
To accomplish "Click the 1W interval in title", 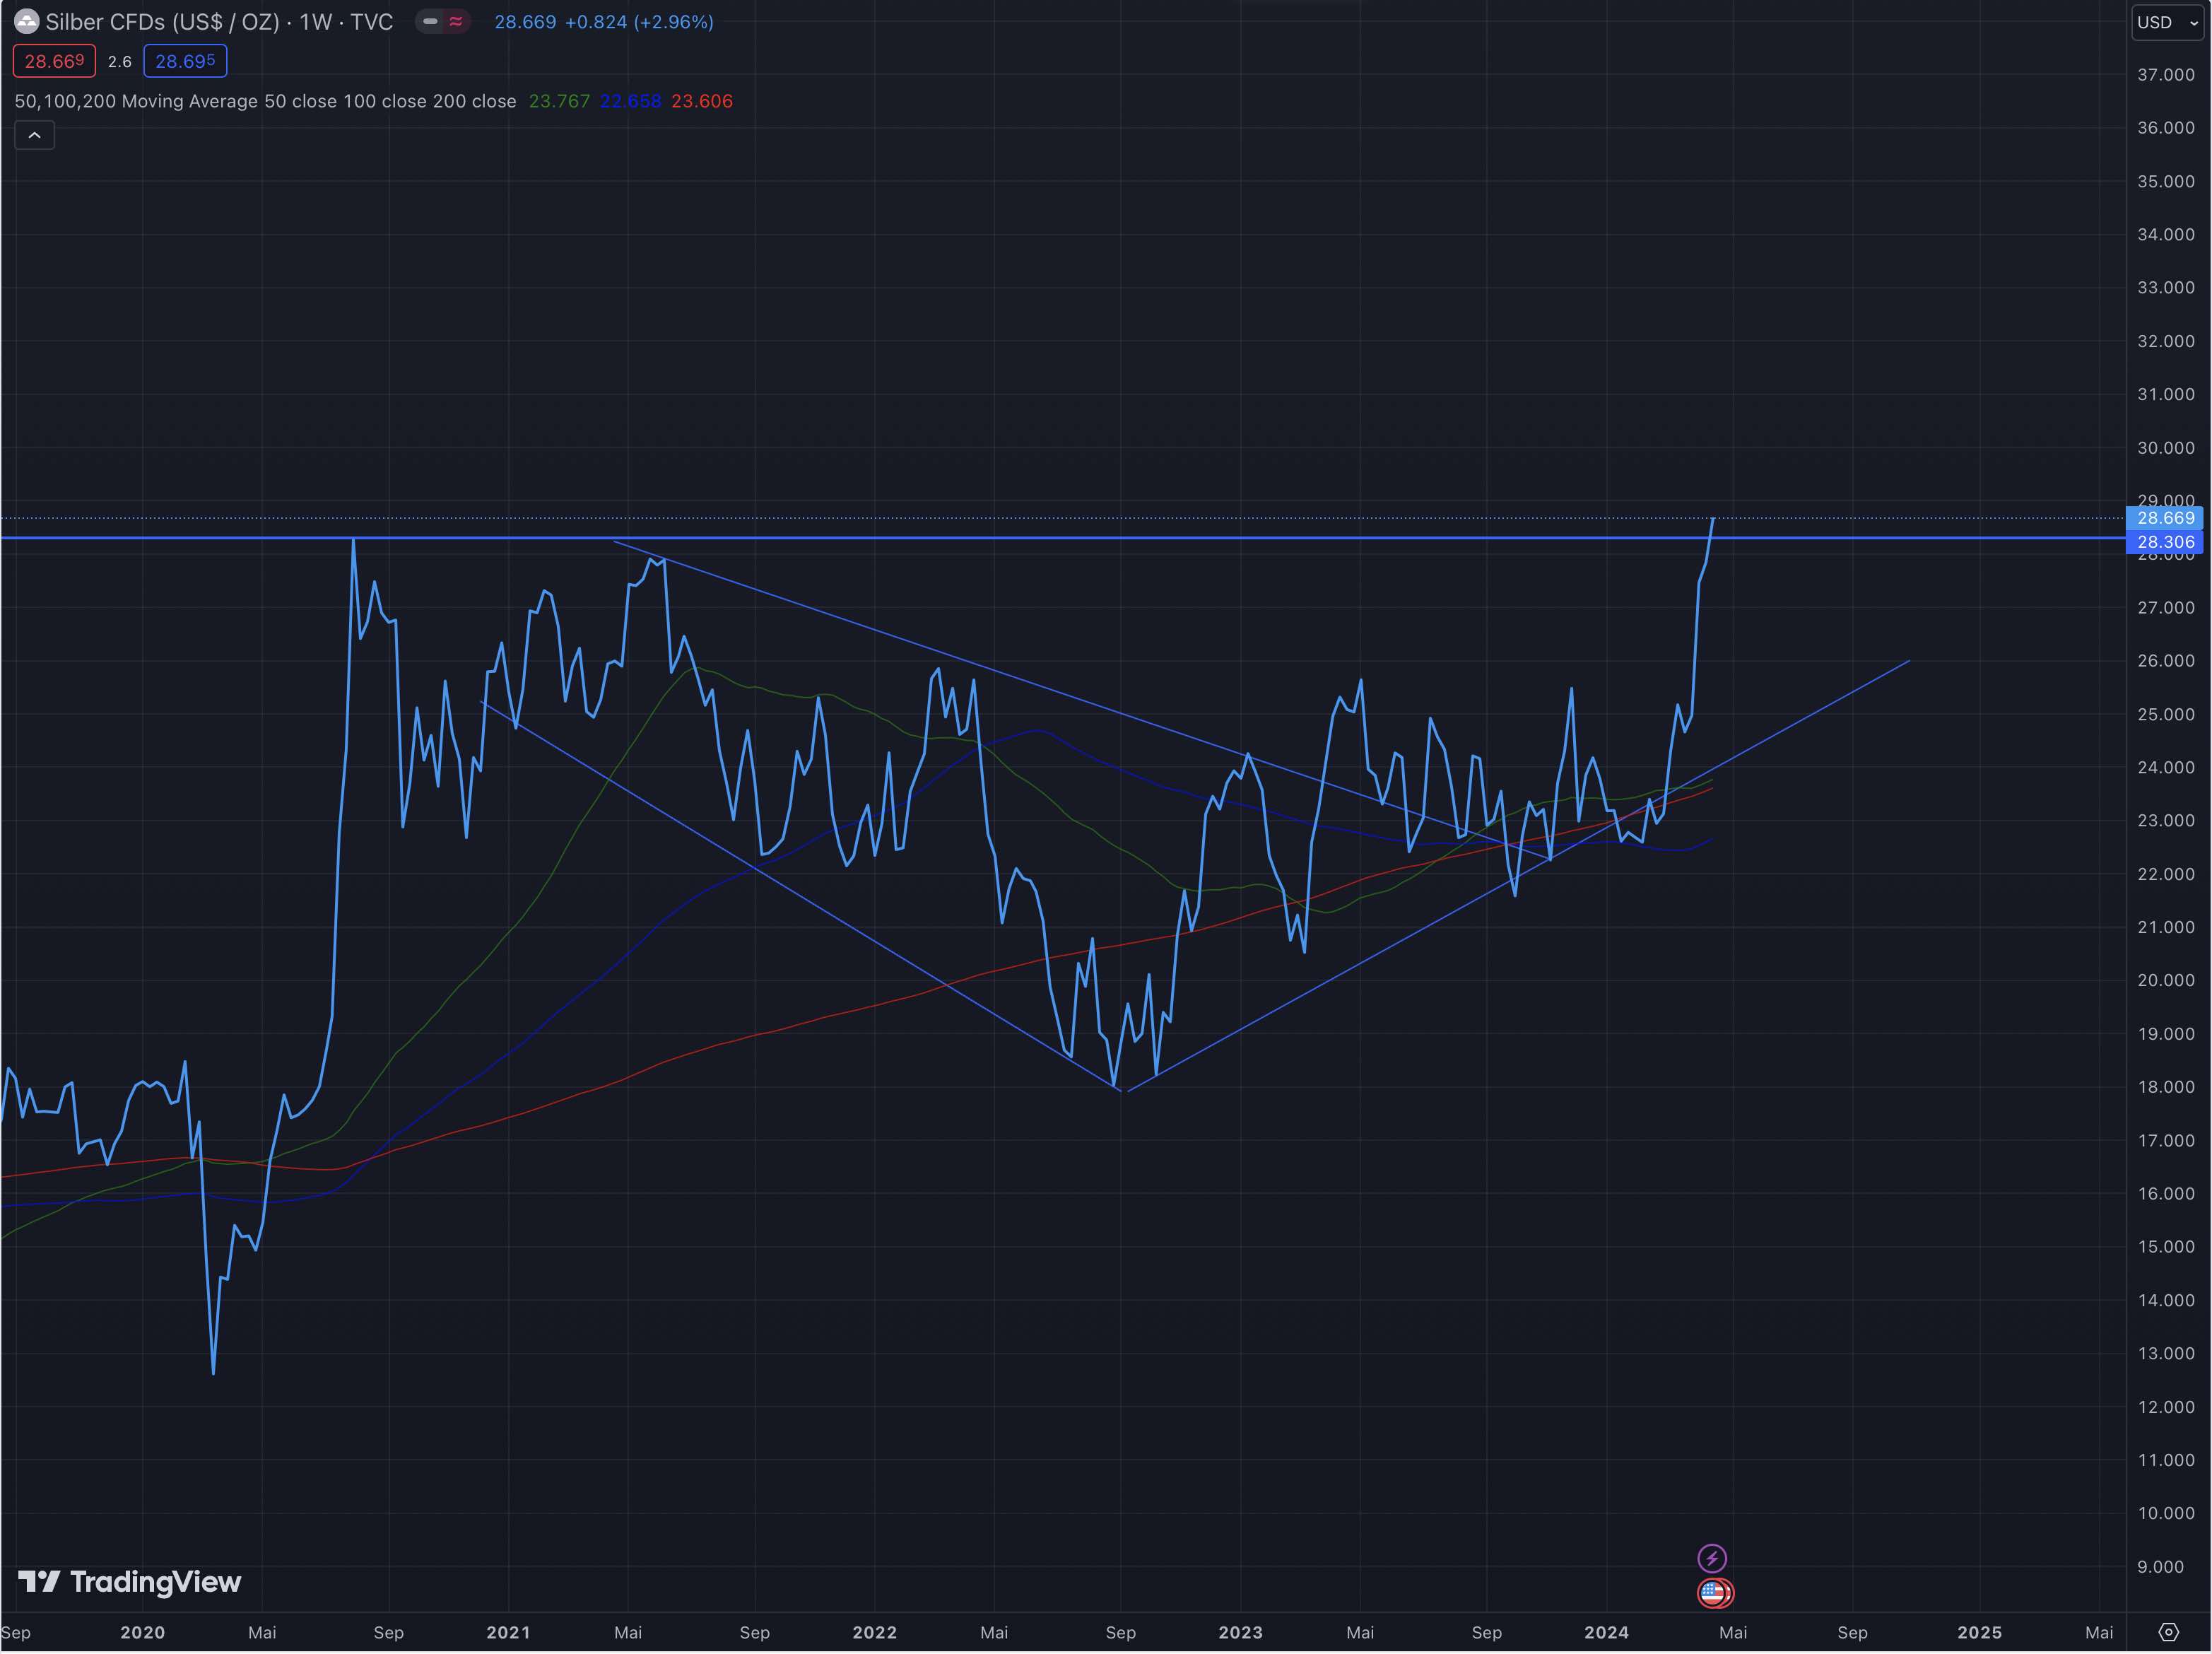I will click(x=316, y=22).
